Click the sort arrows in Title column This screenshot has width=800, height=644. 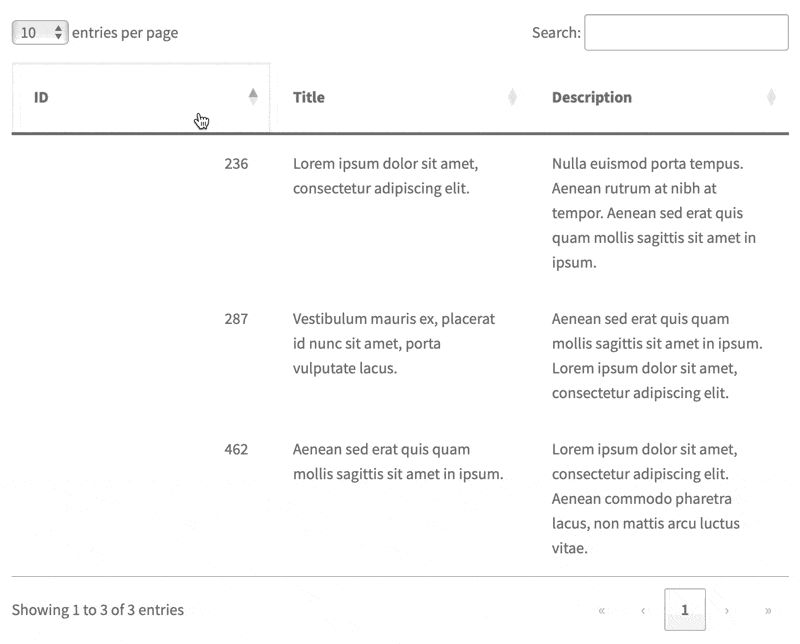click(512, 97)
